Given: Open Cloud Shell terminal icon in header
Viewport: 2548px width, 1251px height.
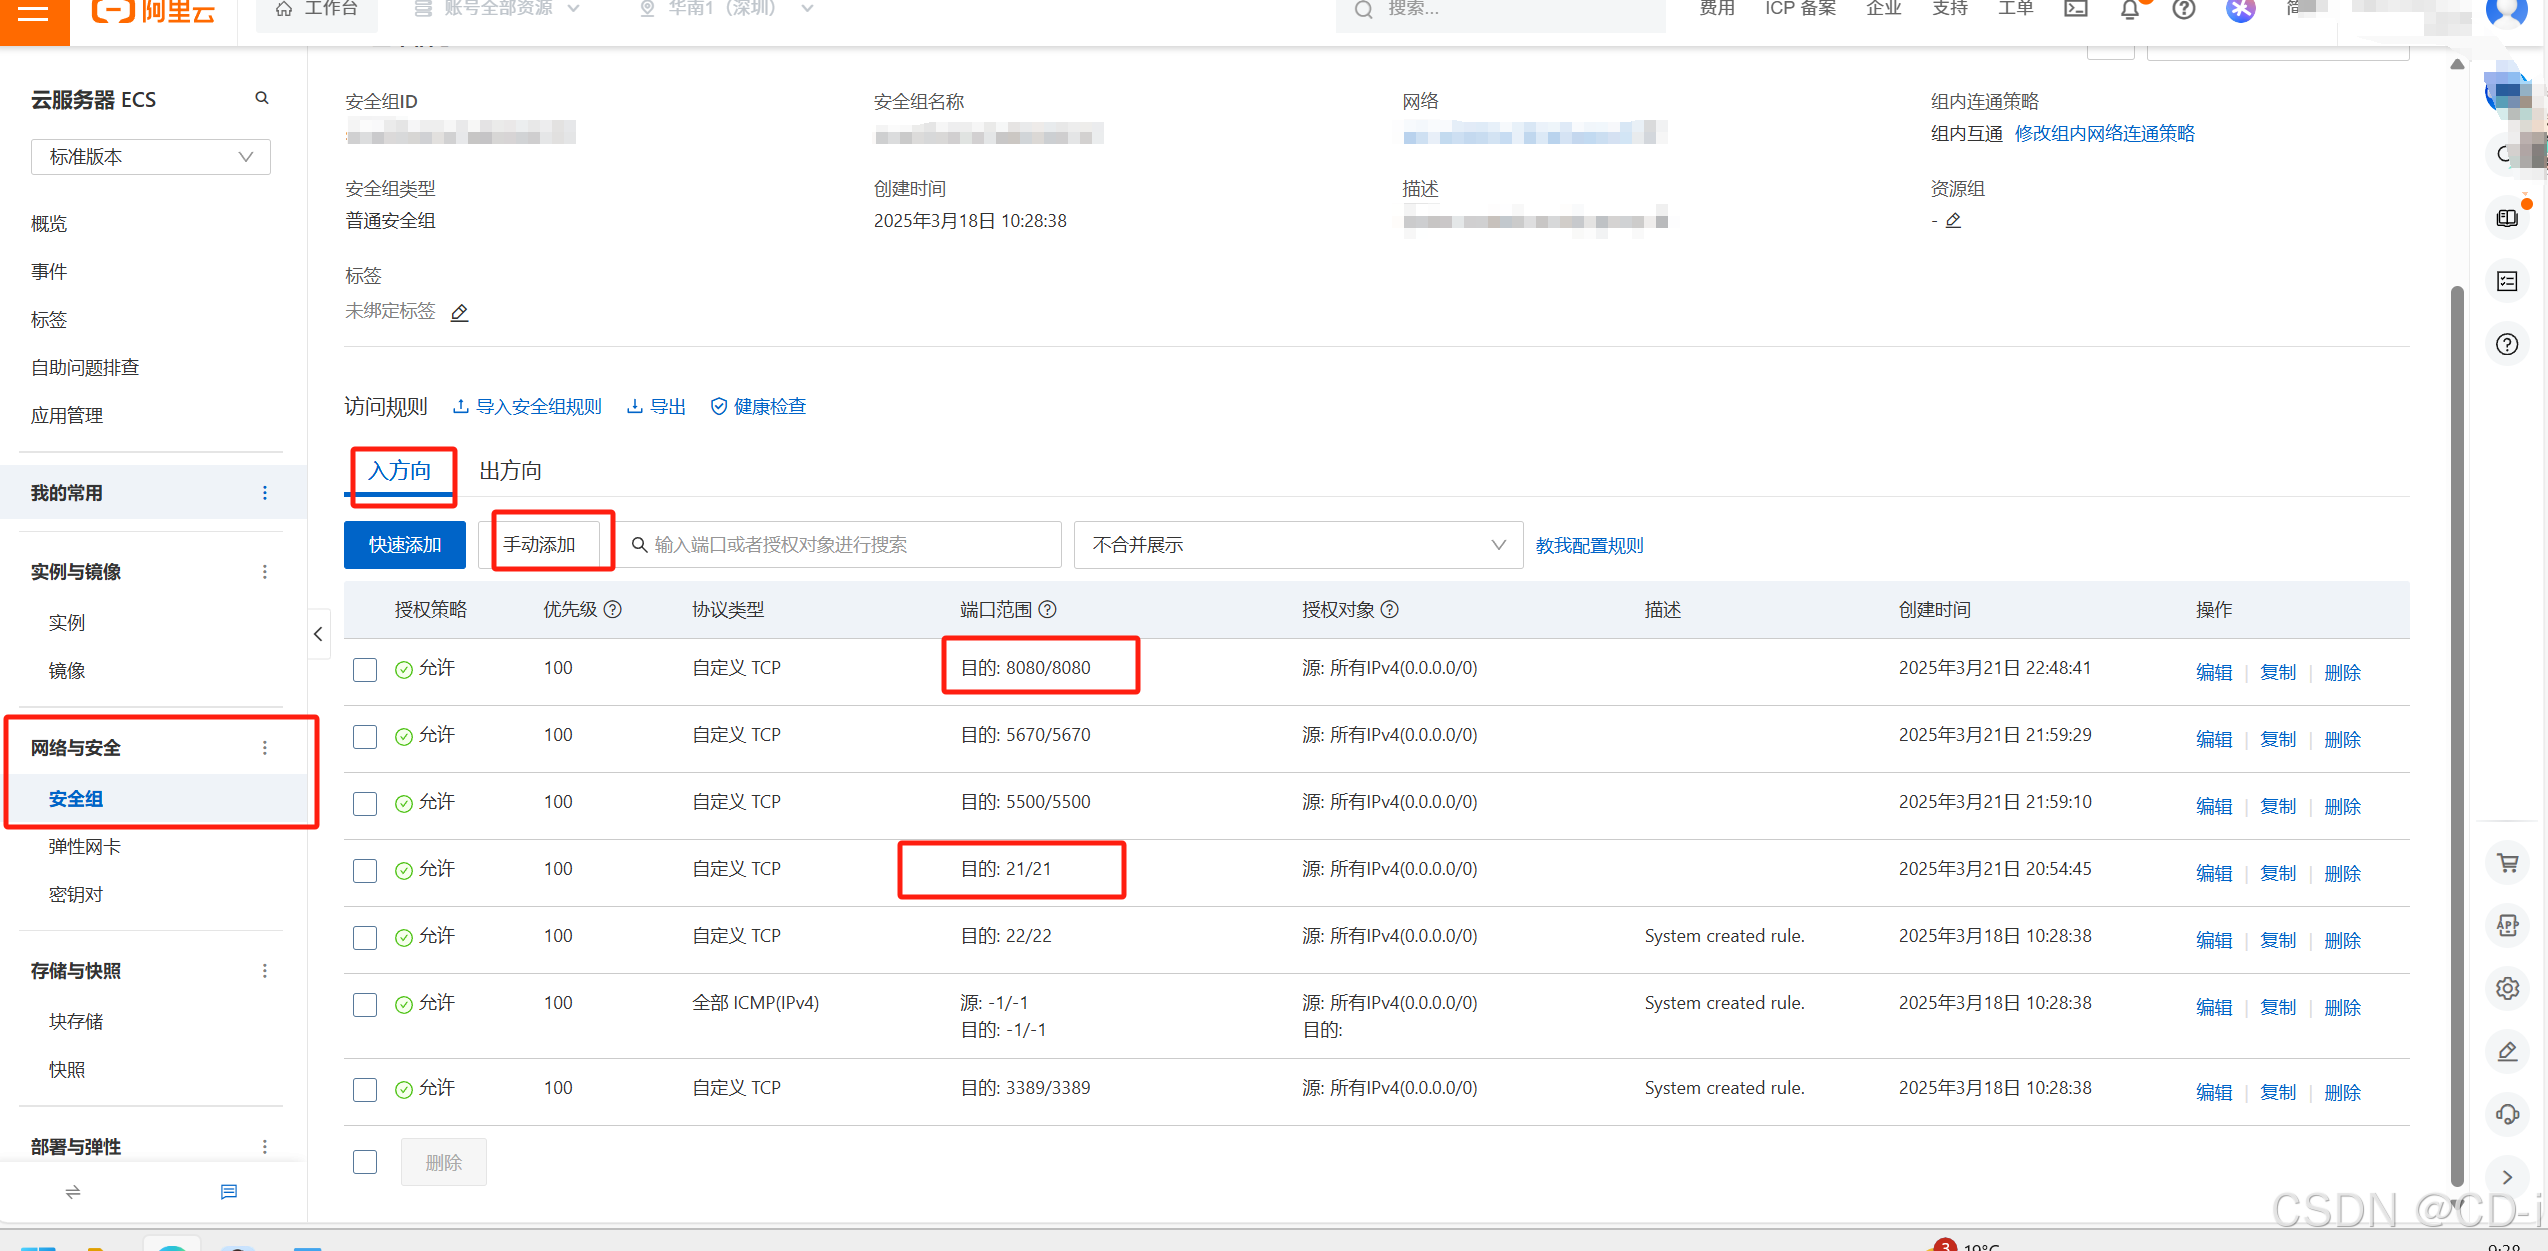Looking at the screenshot, I should coord(2076,9).
